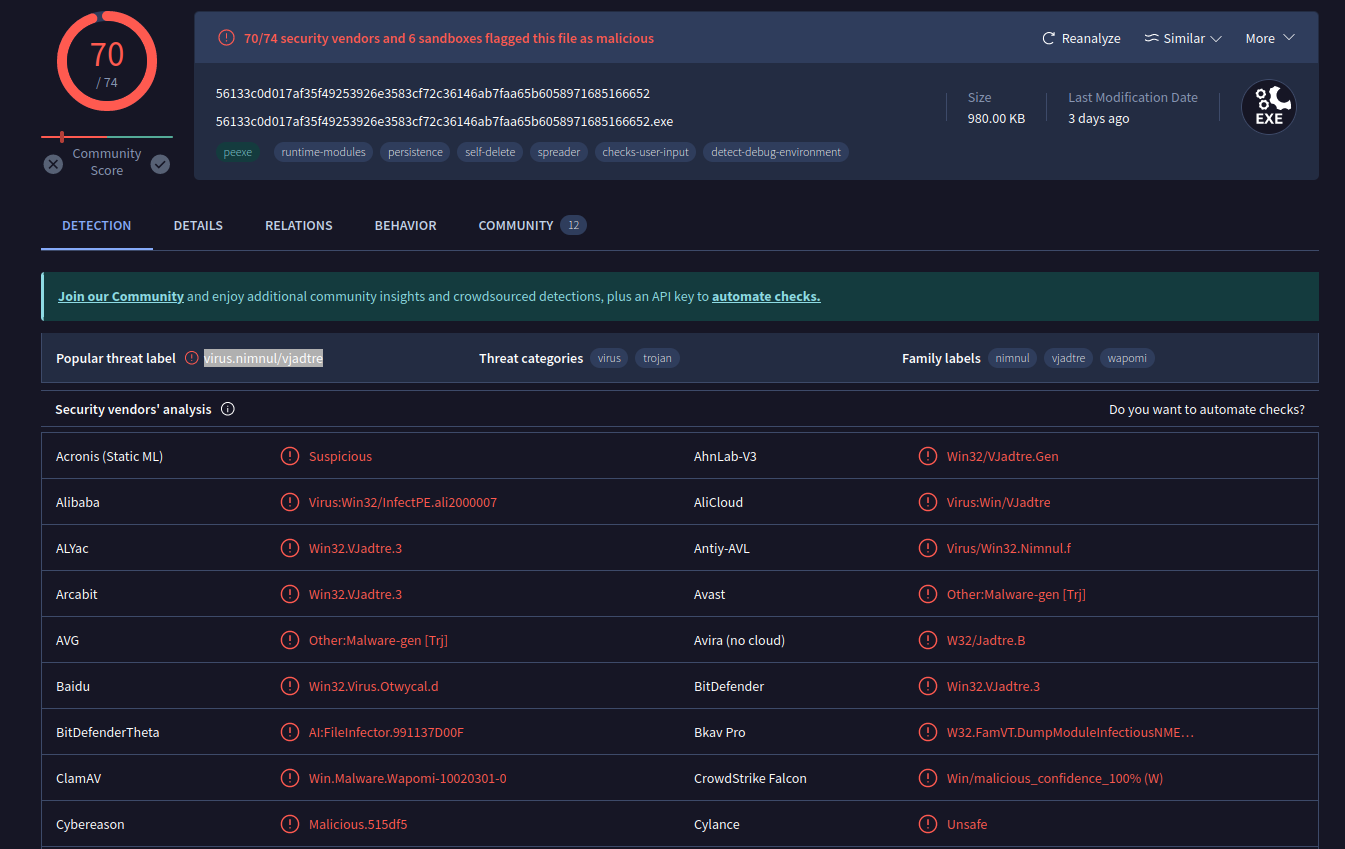Open the More dropdown menu
The height and width of the screenshot is (849, 1345).
tap(1269, 39)
